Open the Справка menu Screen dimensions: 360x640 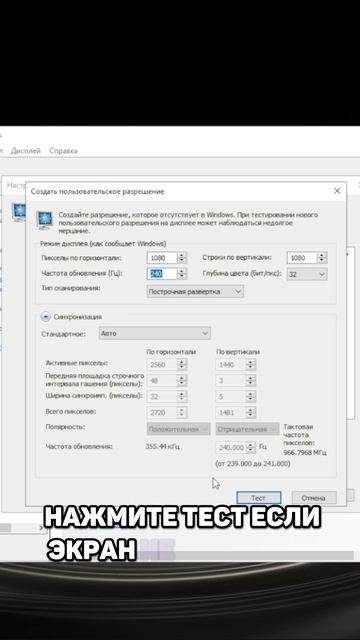(x=63, y=151)
